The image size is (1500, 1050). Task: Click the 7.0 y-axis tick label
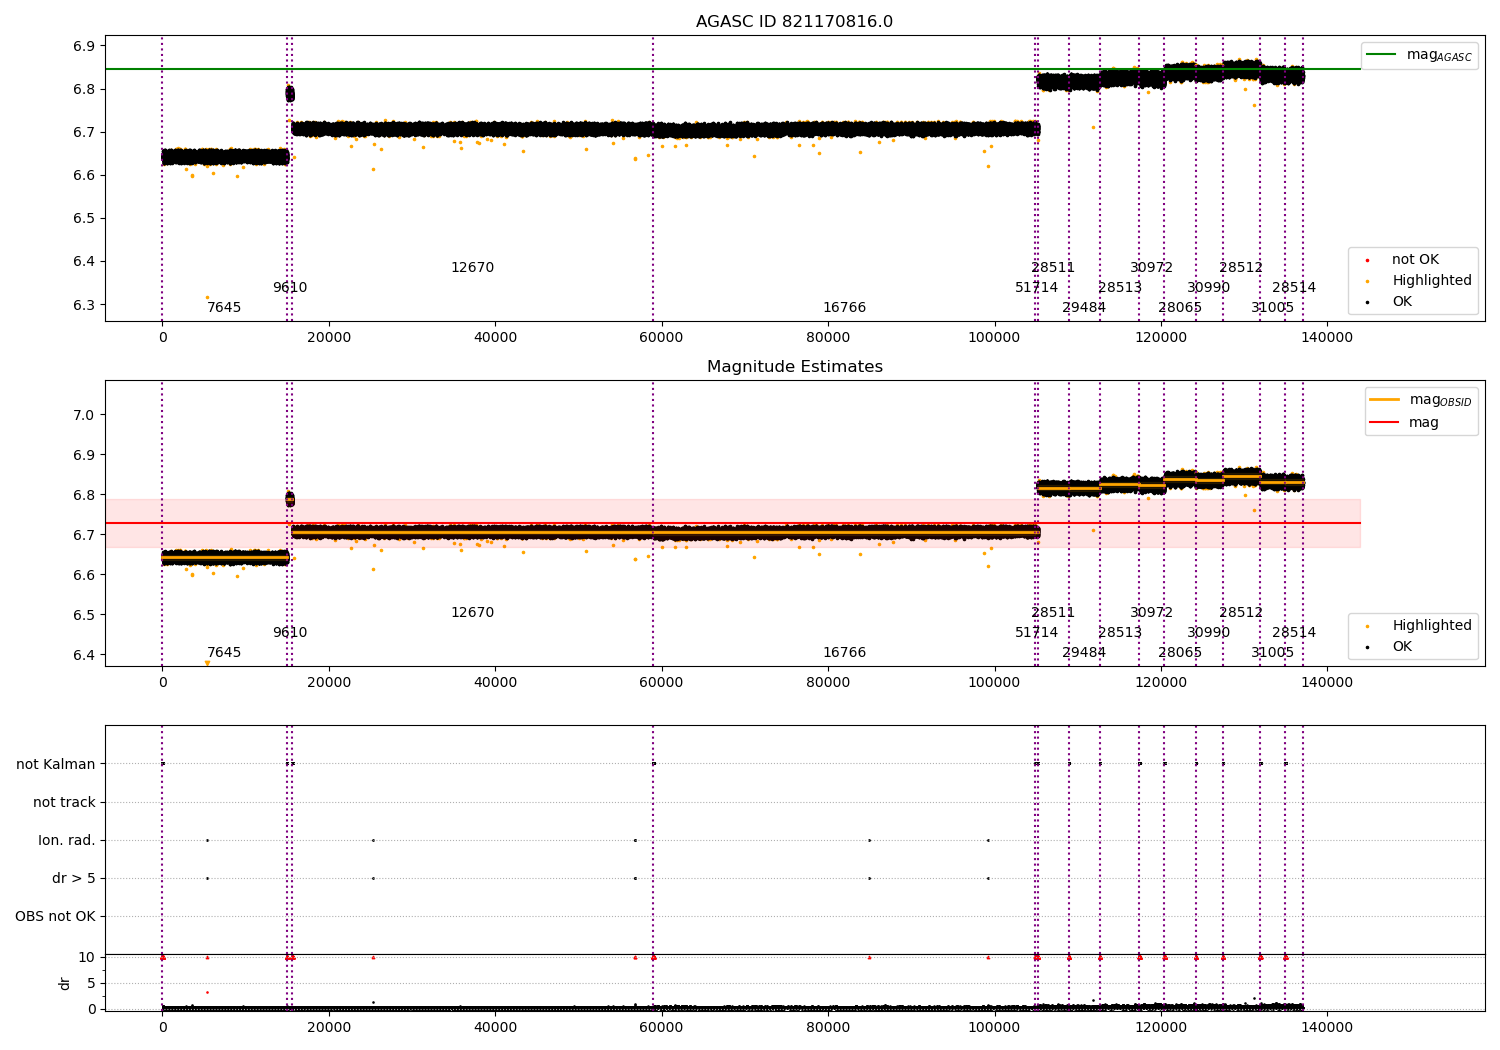[84, 415]
